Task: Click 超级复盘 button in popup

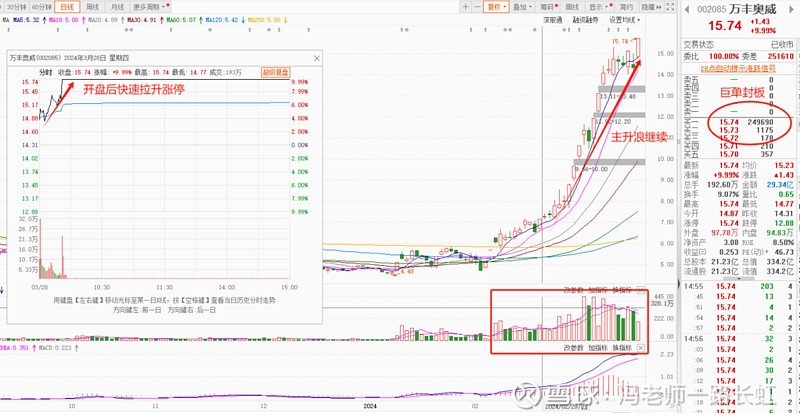Action: pyautogui.click(x=276, y=72)
